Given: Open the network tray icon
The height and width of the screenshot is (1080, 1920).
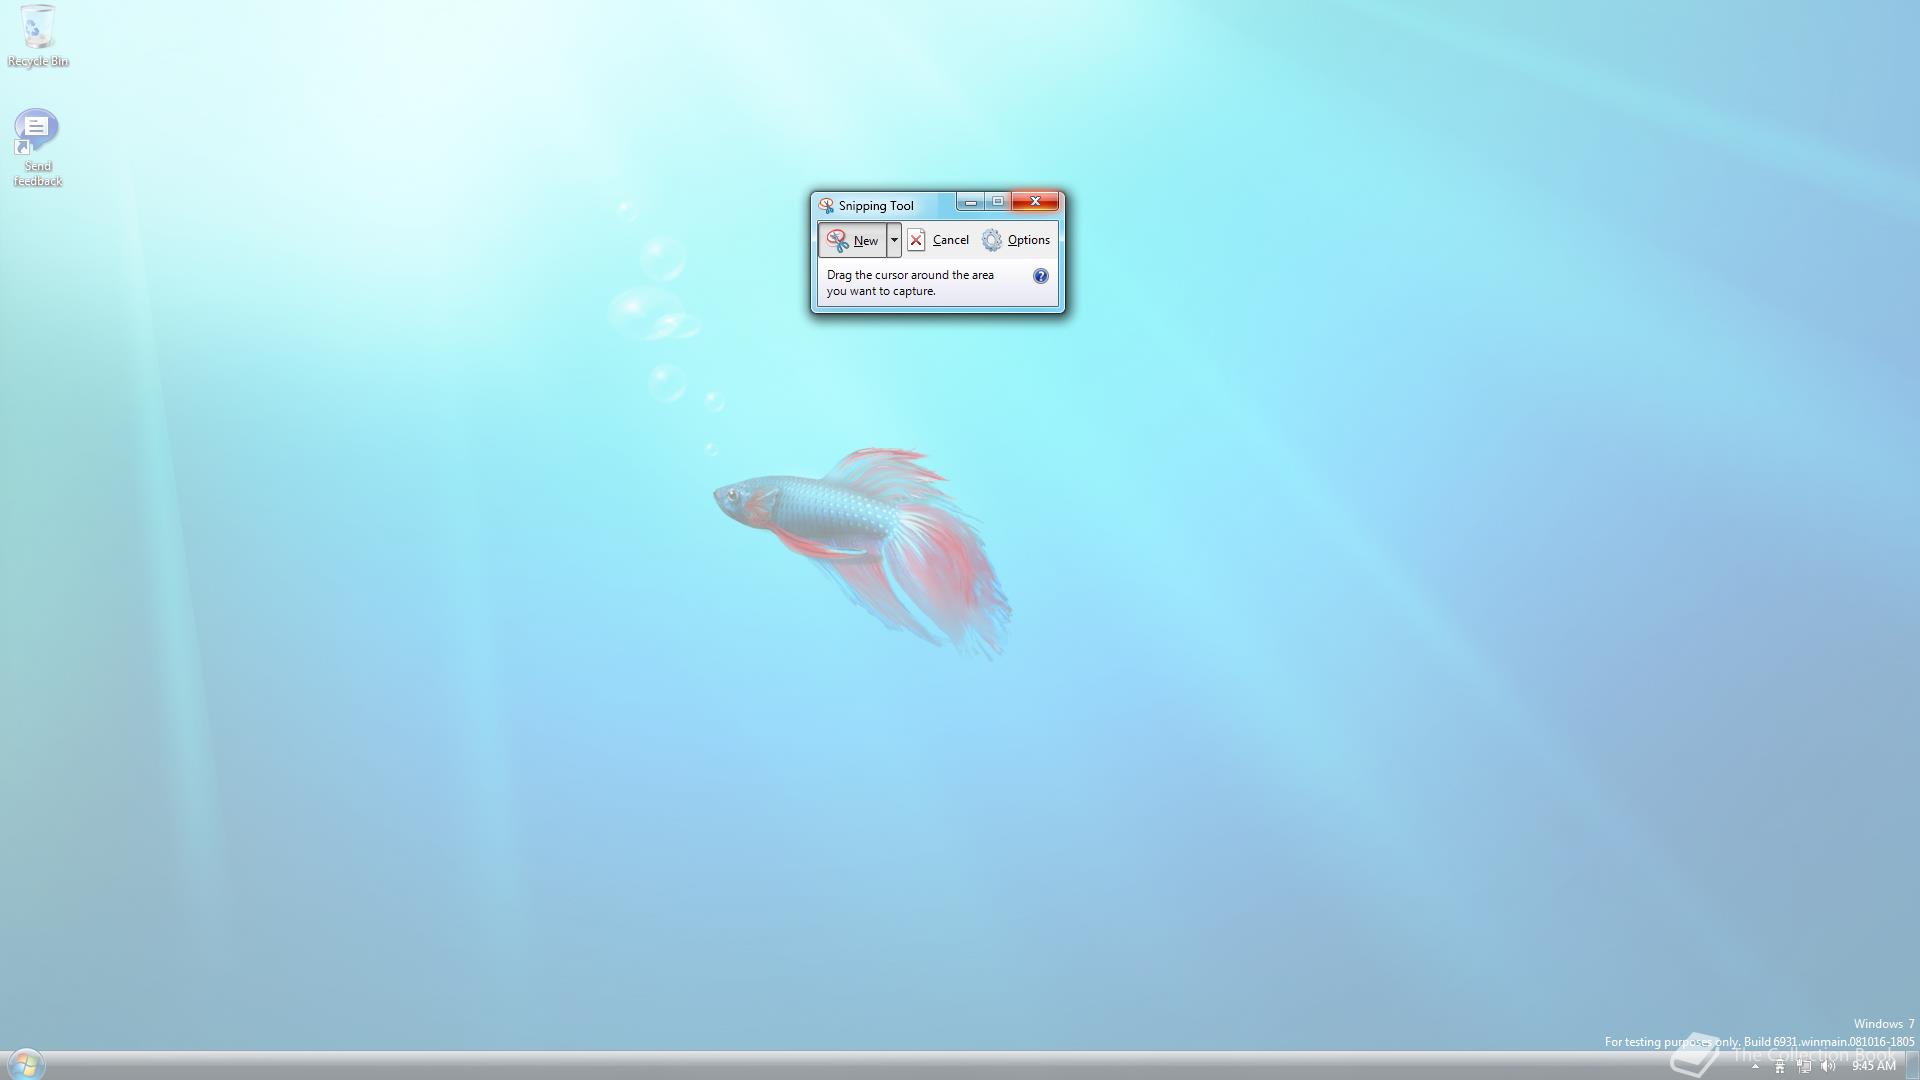Looking at the screenshot, I should point(1804,1066).
